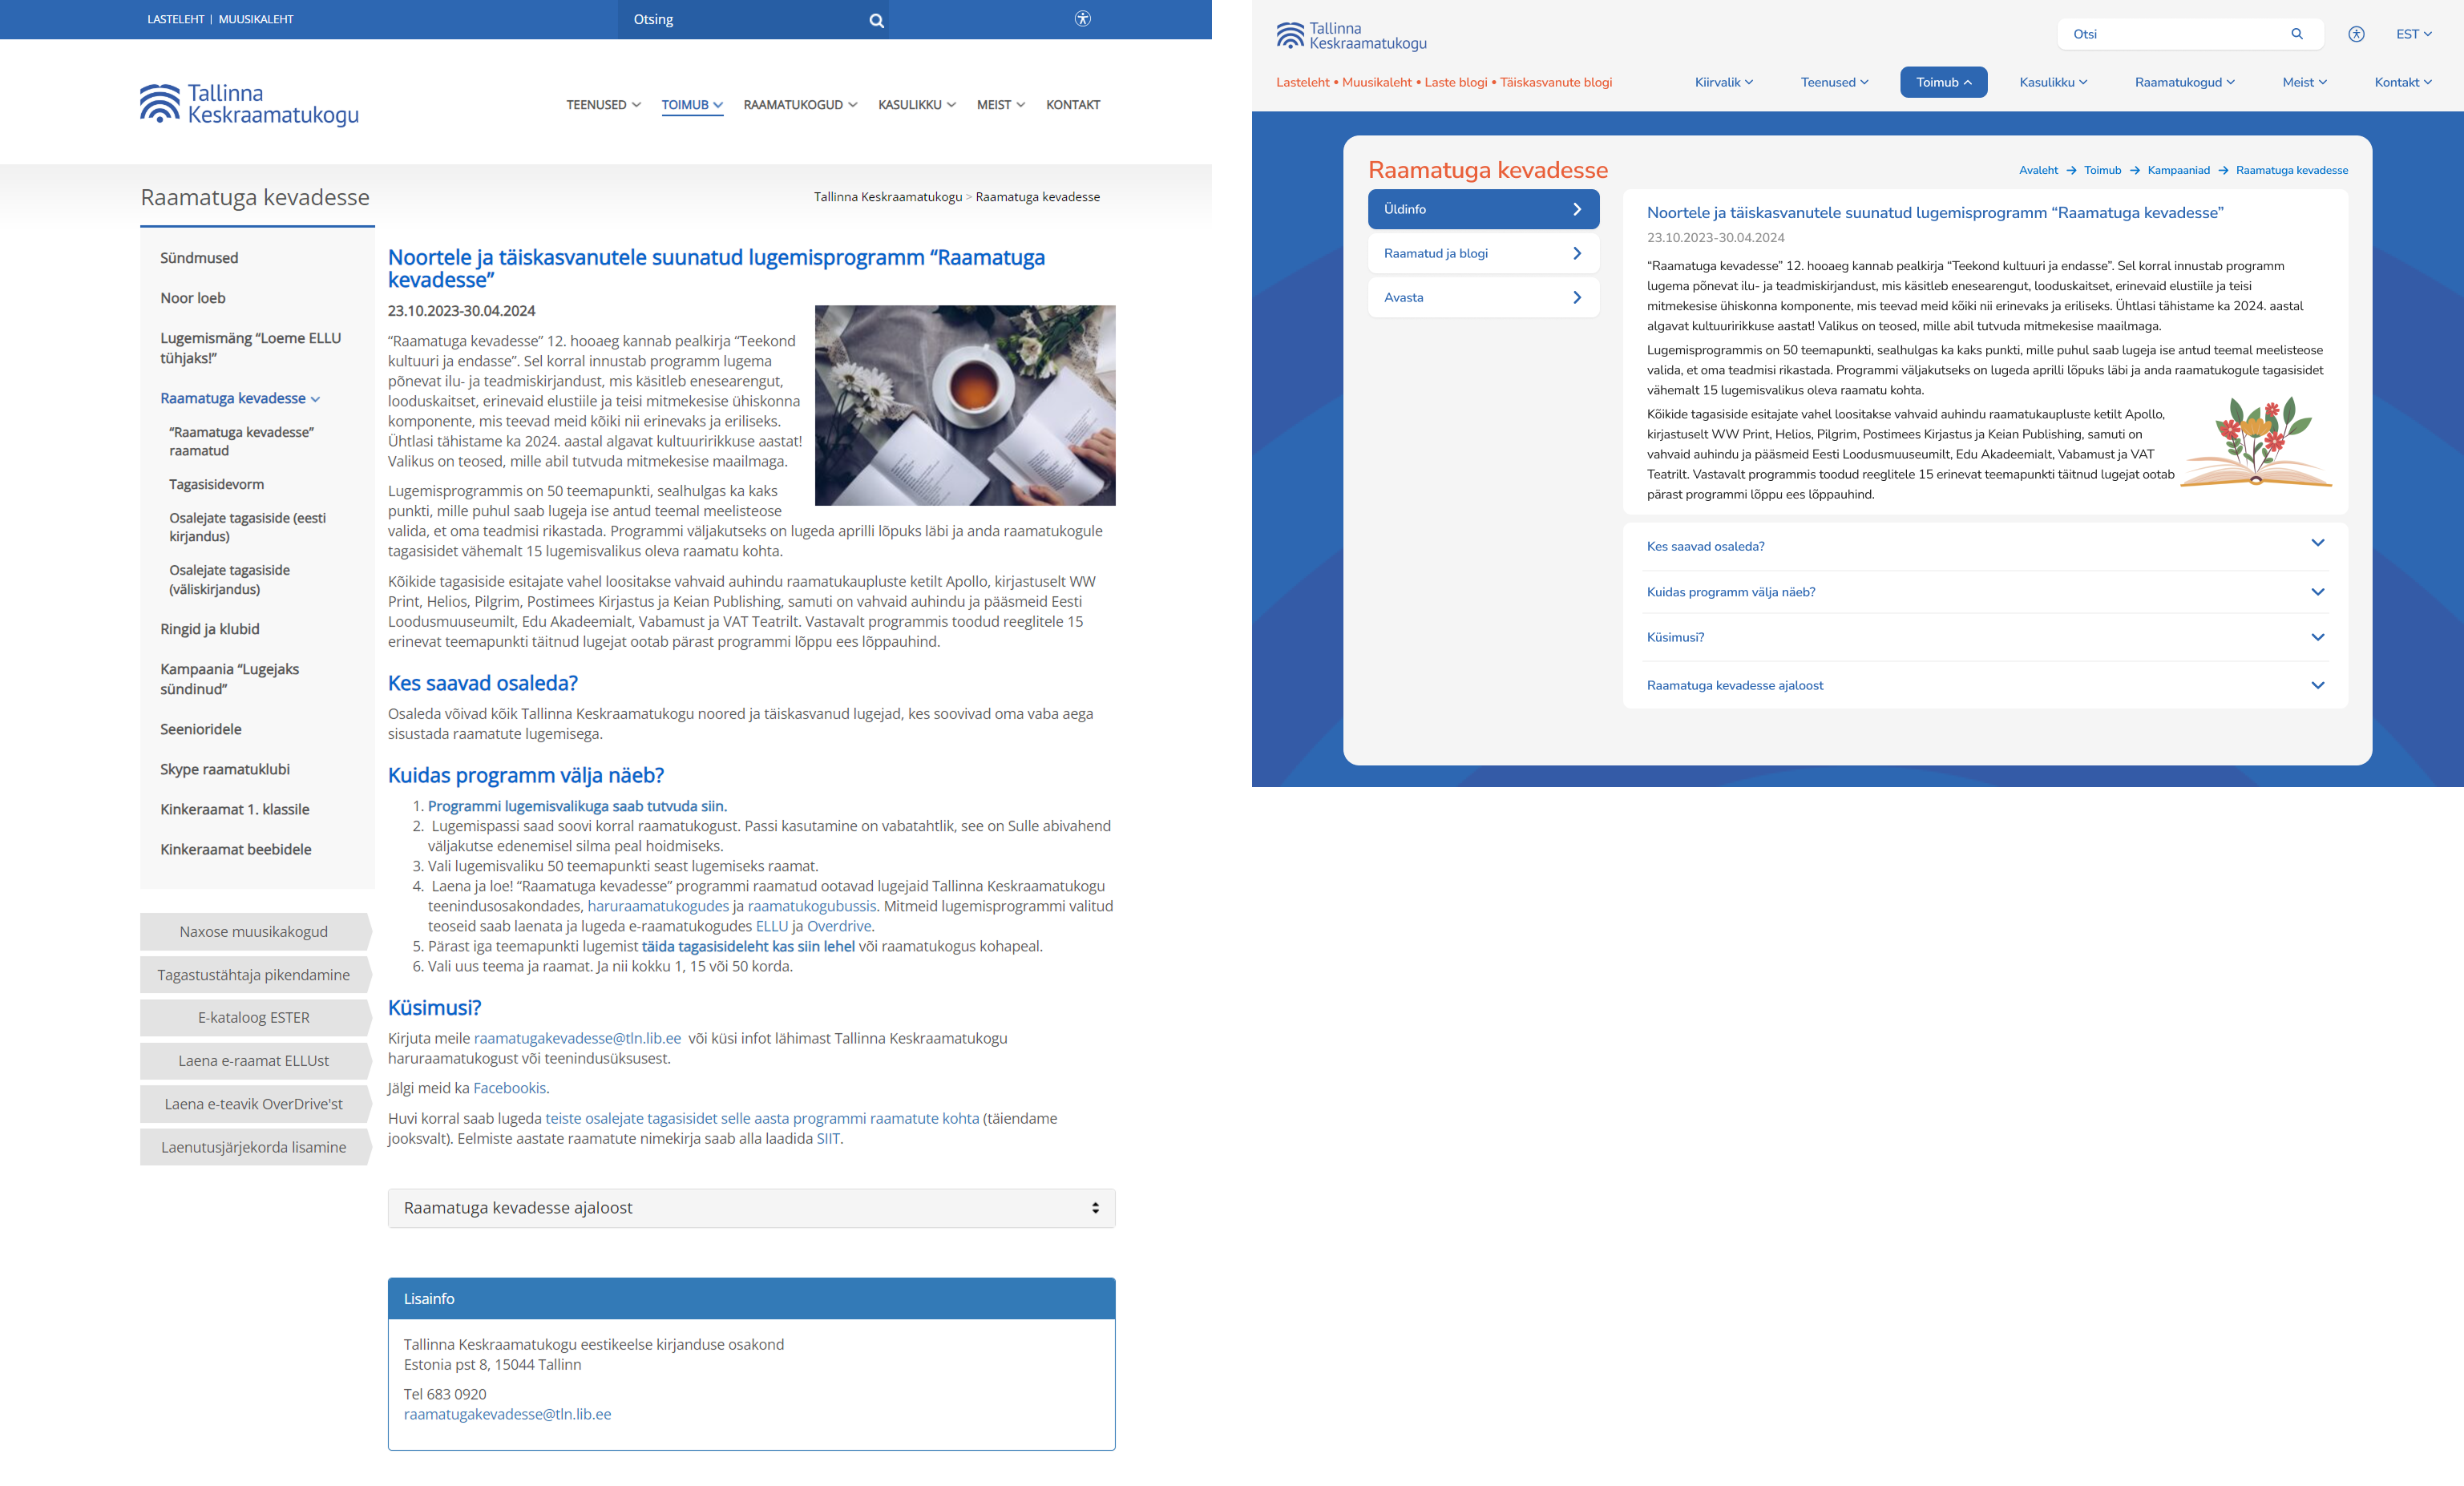Screen dimensions: 2464x1486
Task: Open the EST language dropdown
Action: coord(2413,34)
